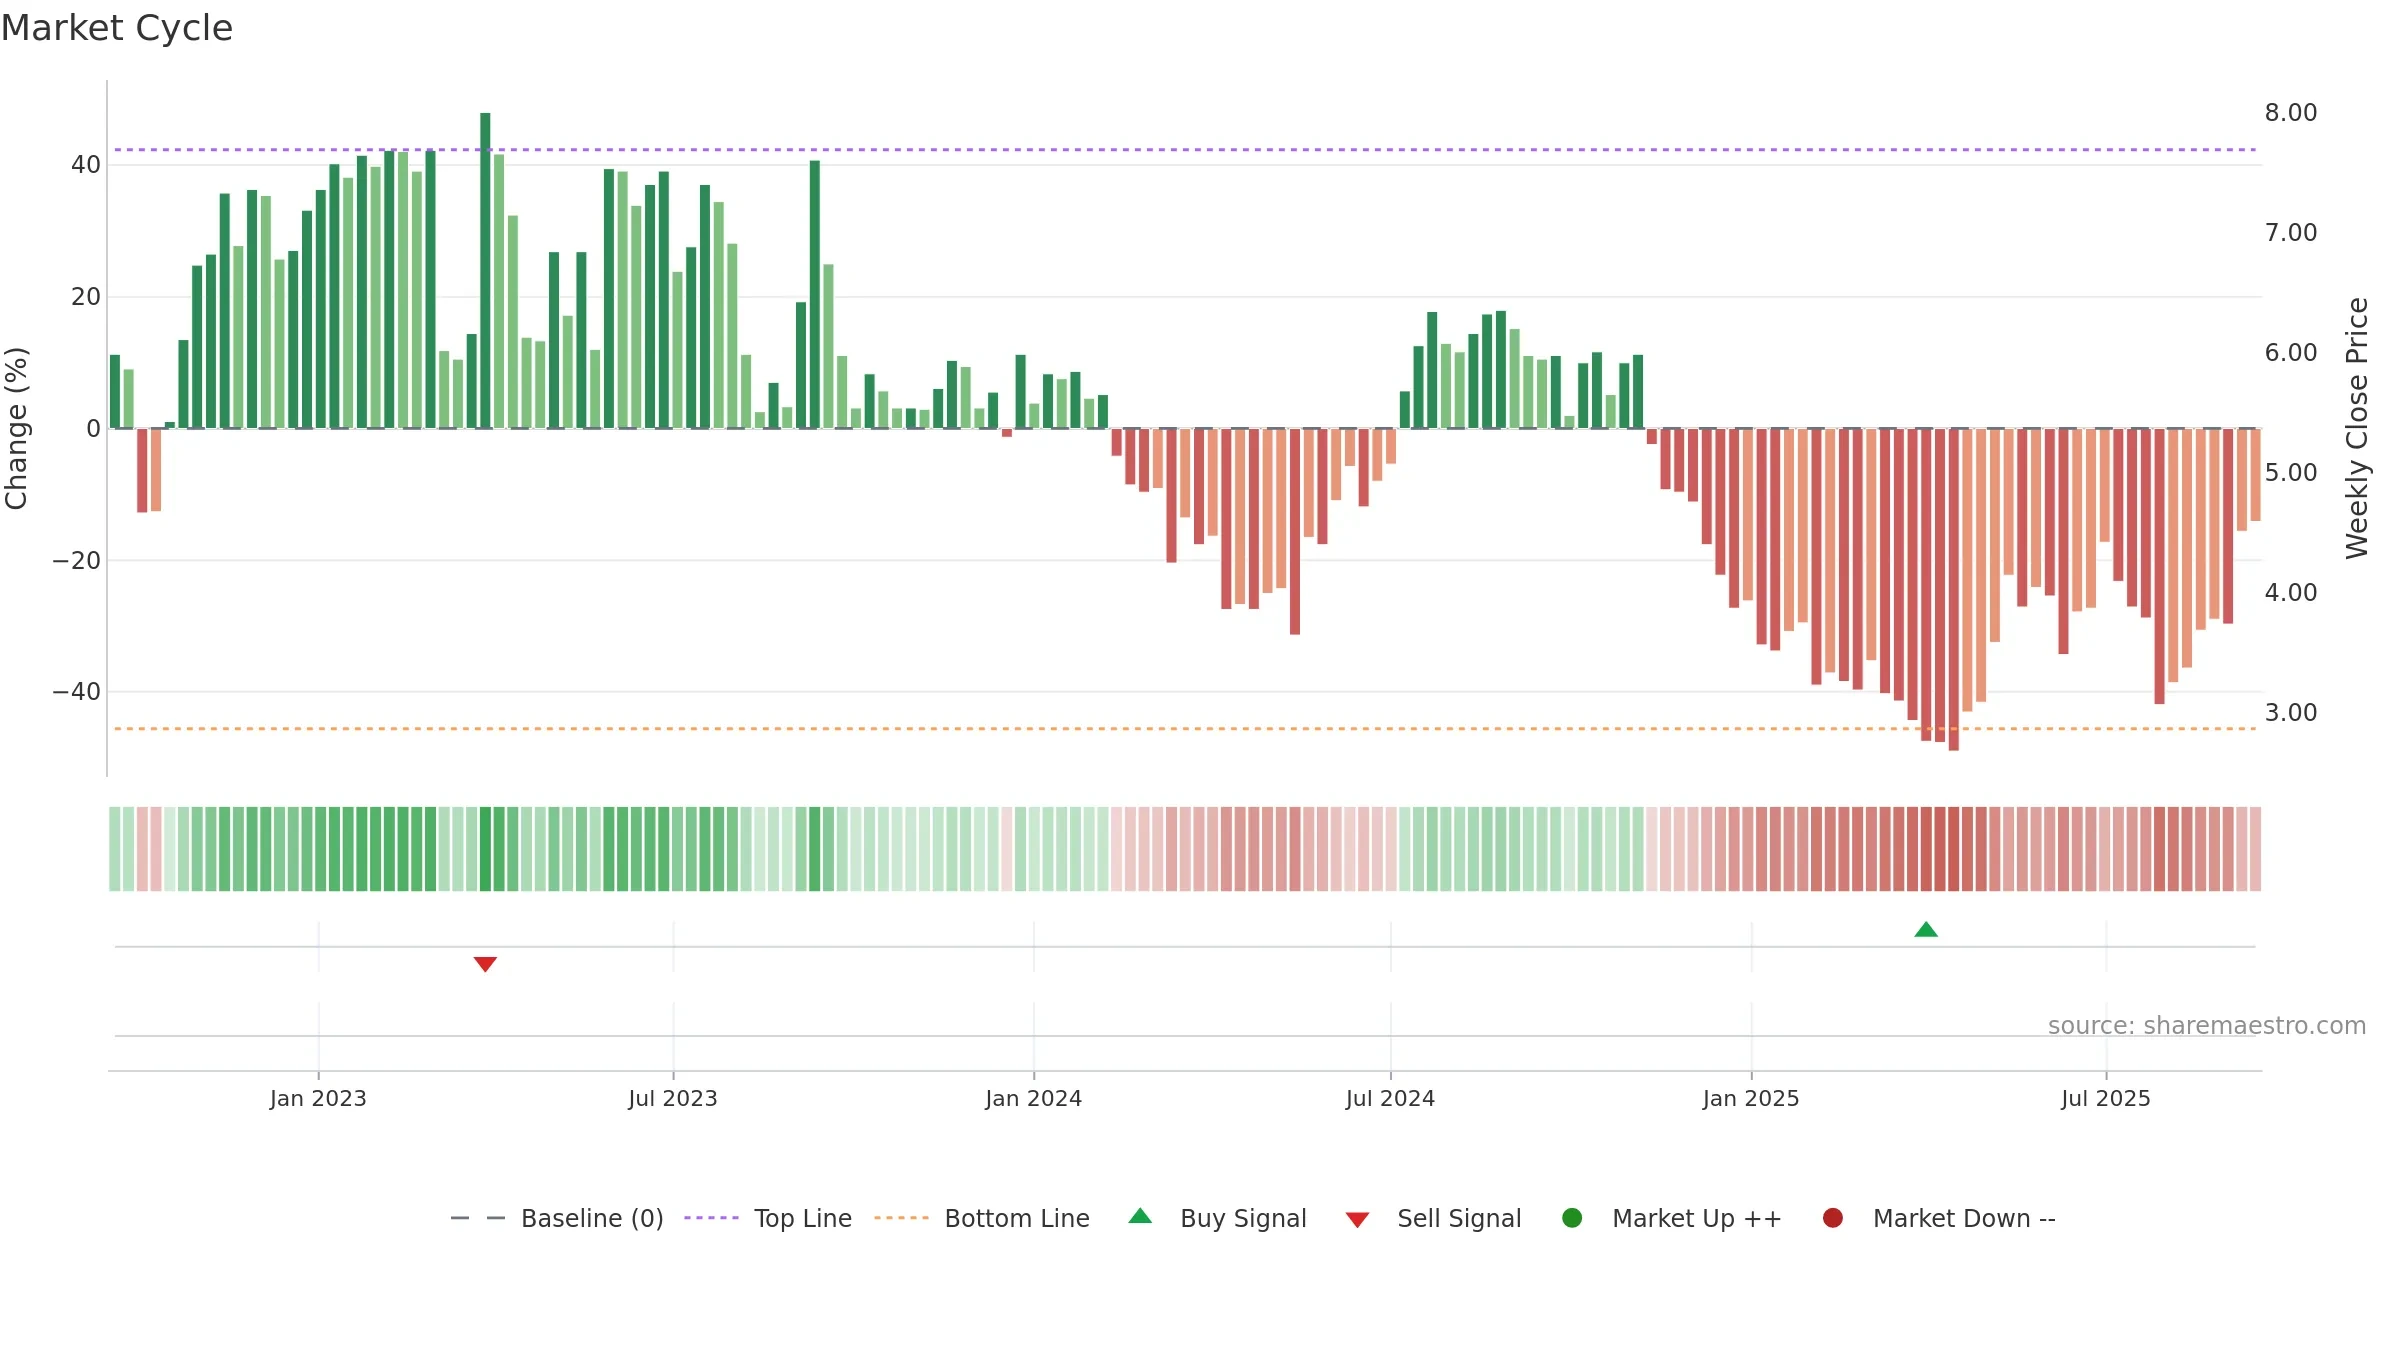Click the 3.00 price axis tick label
2400x1350 pixels.
click(2291, 713)
